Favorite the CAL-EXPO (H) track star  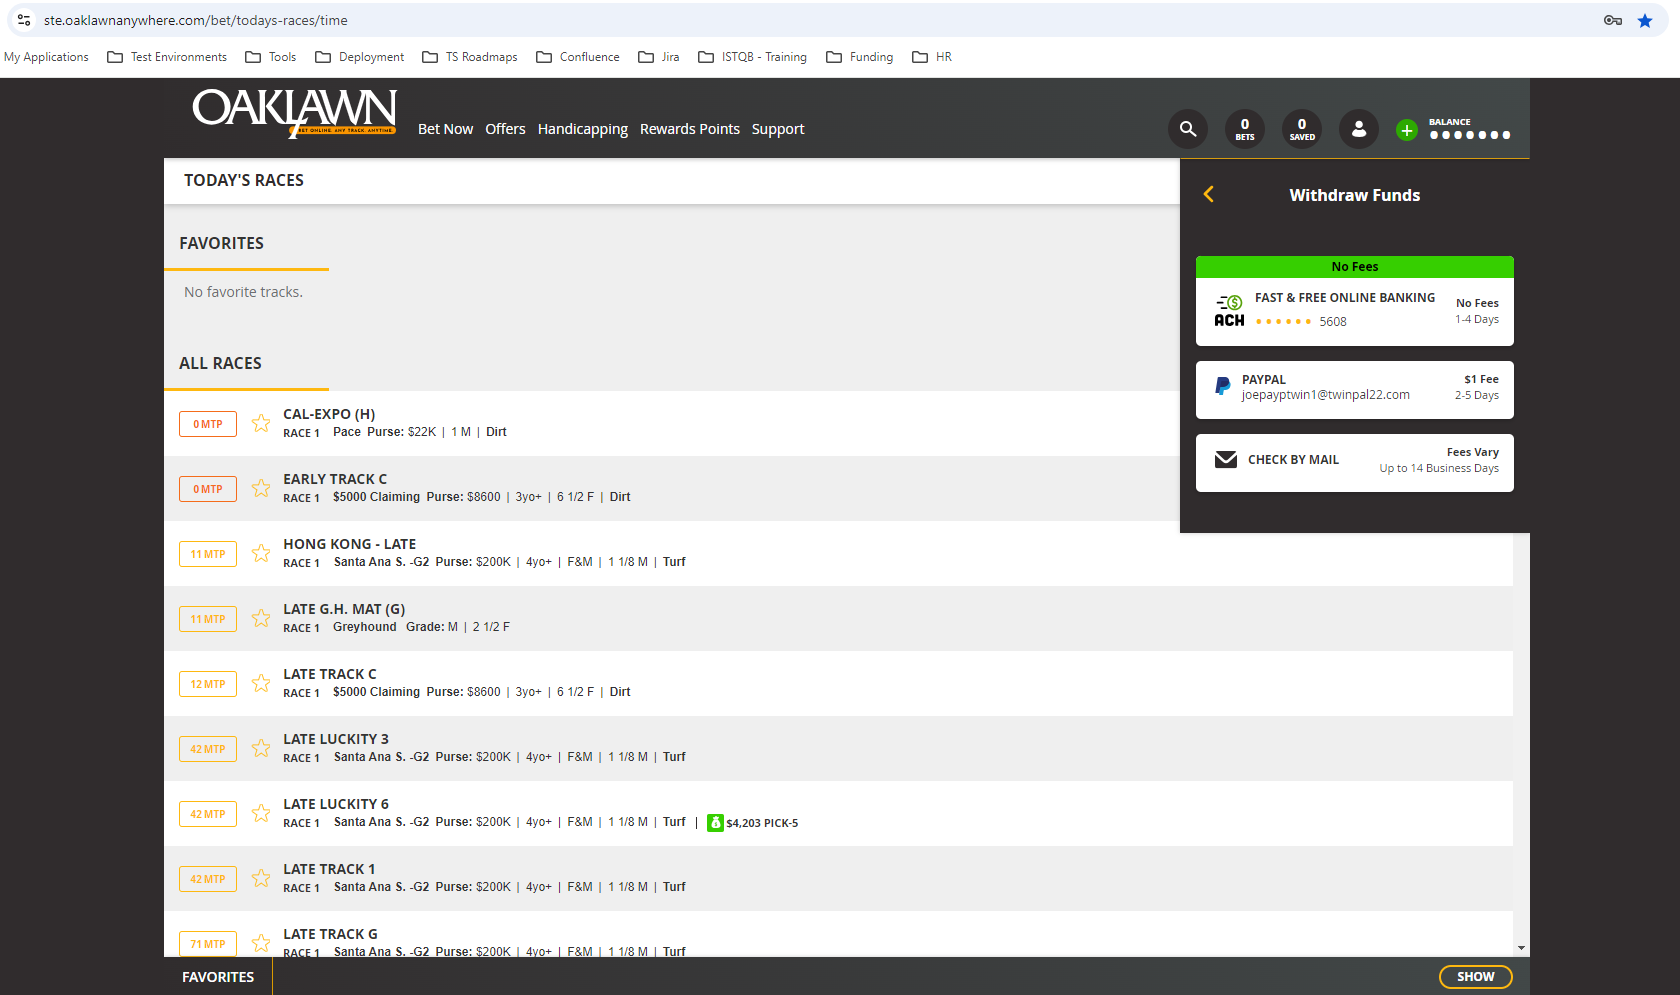(261, 423)
